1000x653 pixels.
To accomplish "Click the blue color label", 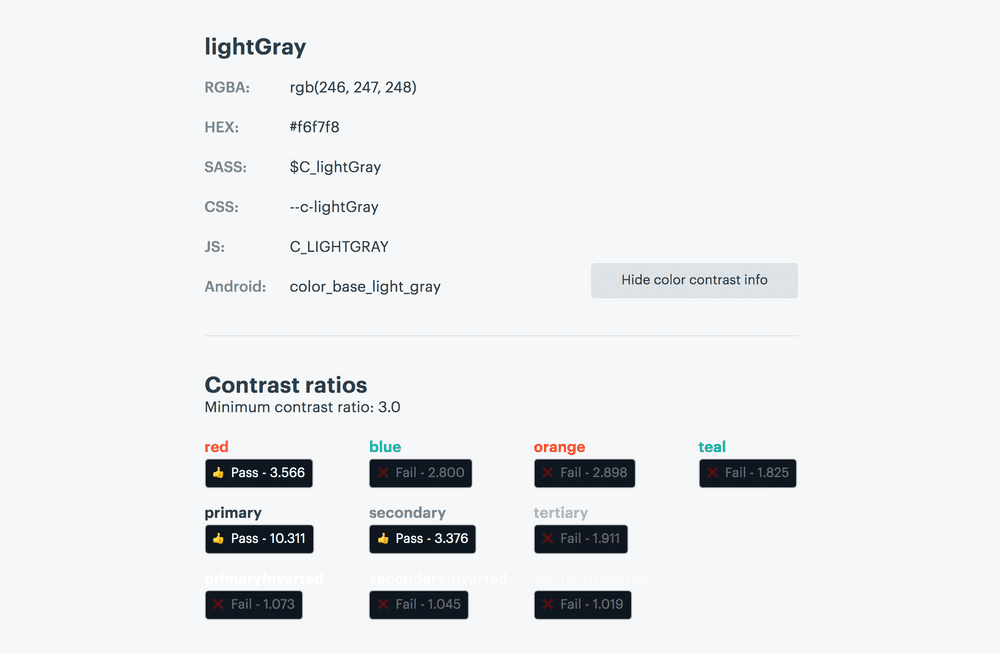I will coord(385,447).
